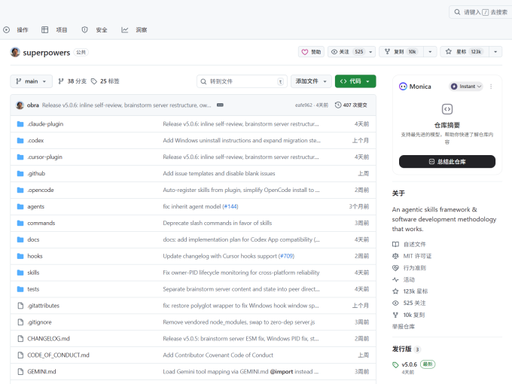Image resolution: width=512 pixels, height=384 pixels.
Task: Open the agents folder
Action: tap(36, 207)
